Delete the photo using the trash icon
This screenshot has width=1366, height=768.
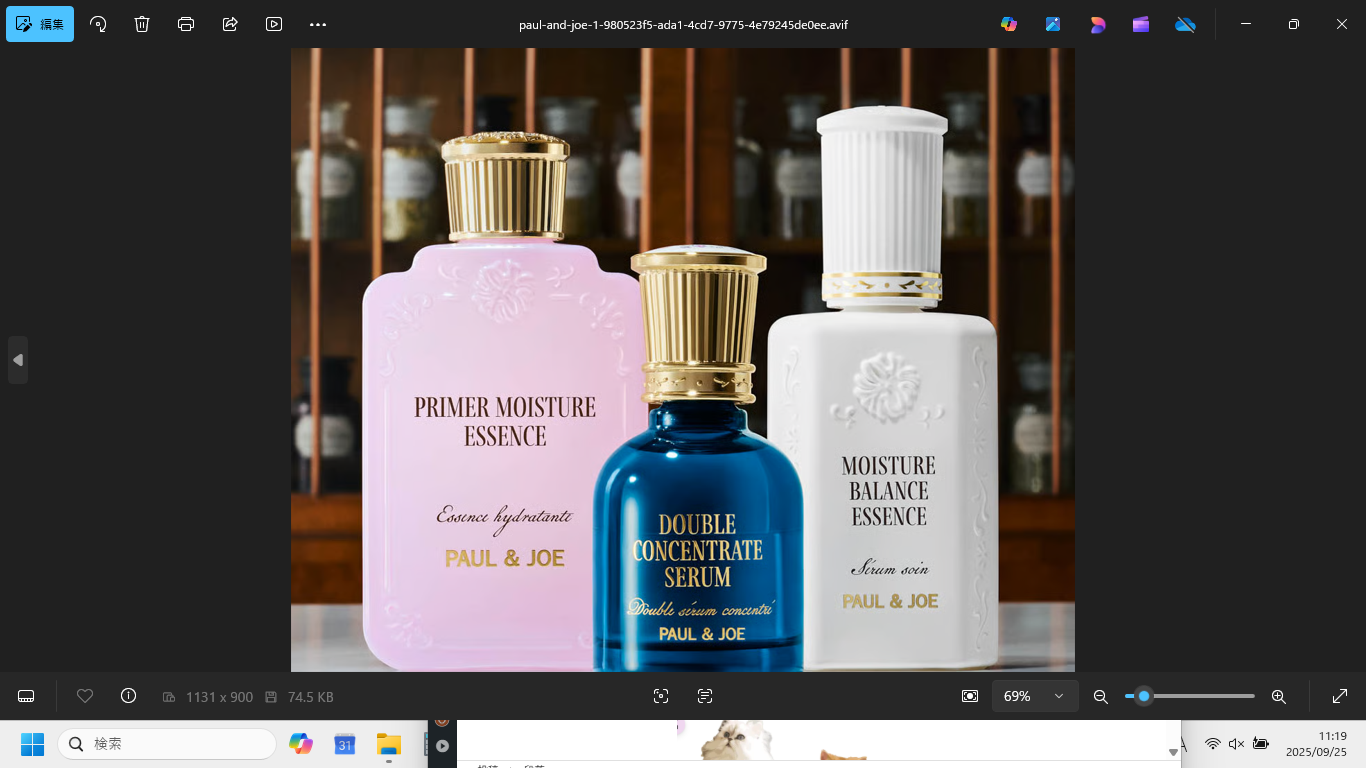(x=142, y=24)
